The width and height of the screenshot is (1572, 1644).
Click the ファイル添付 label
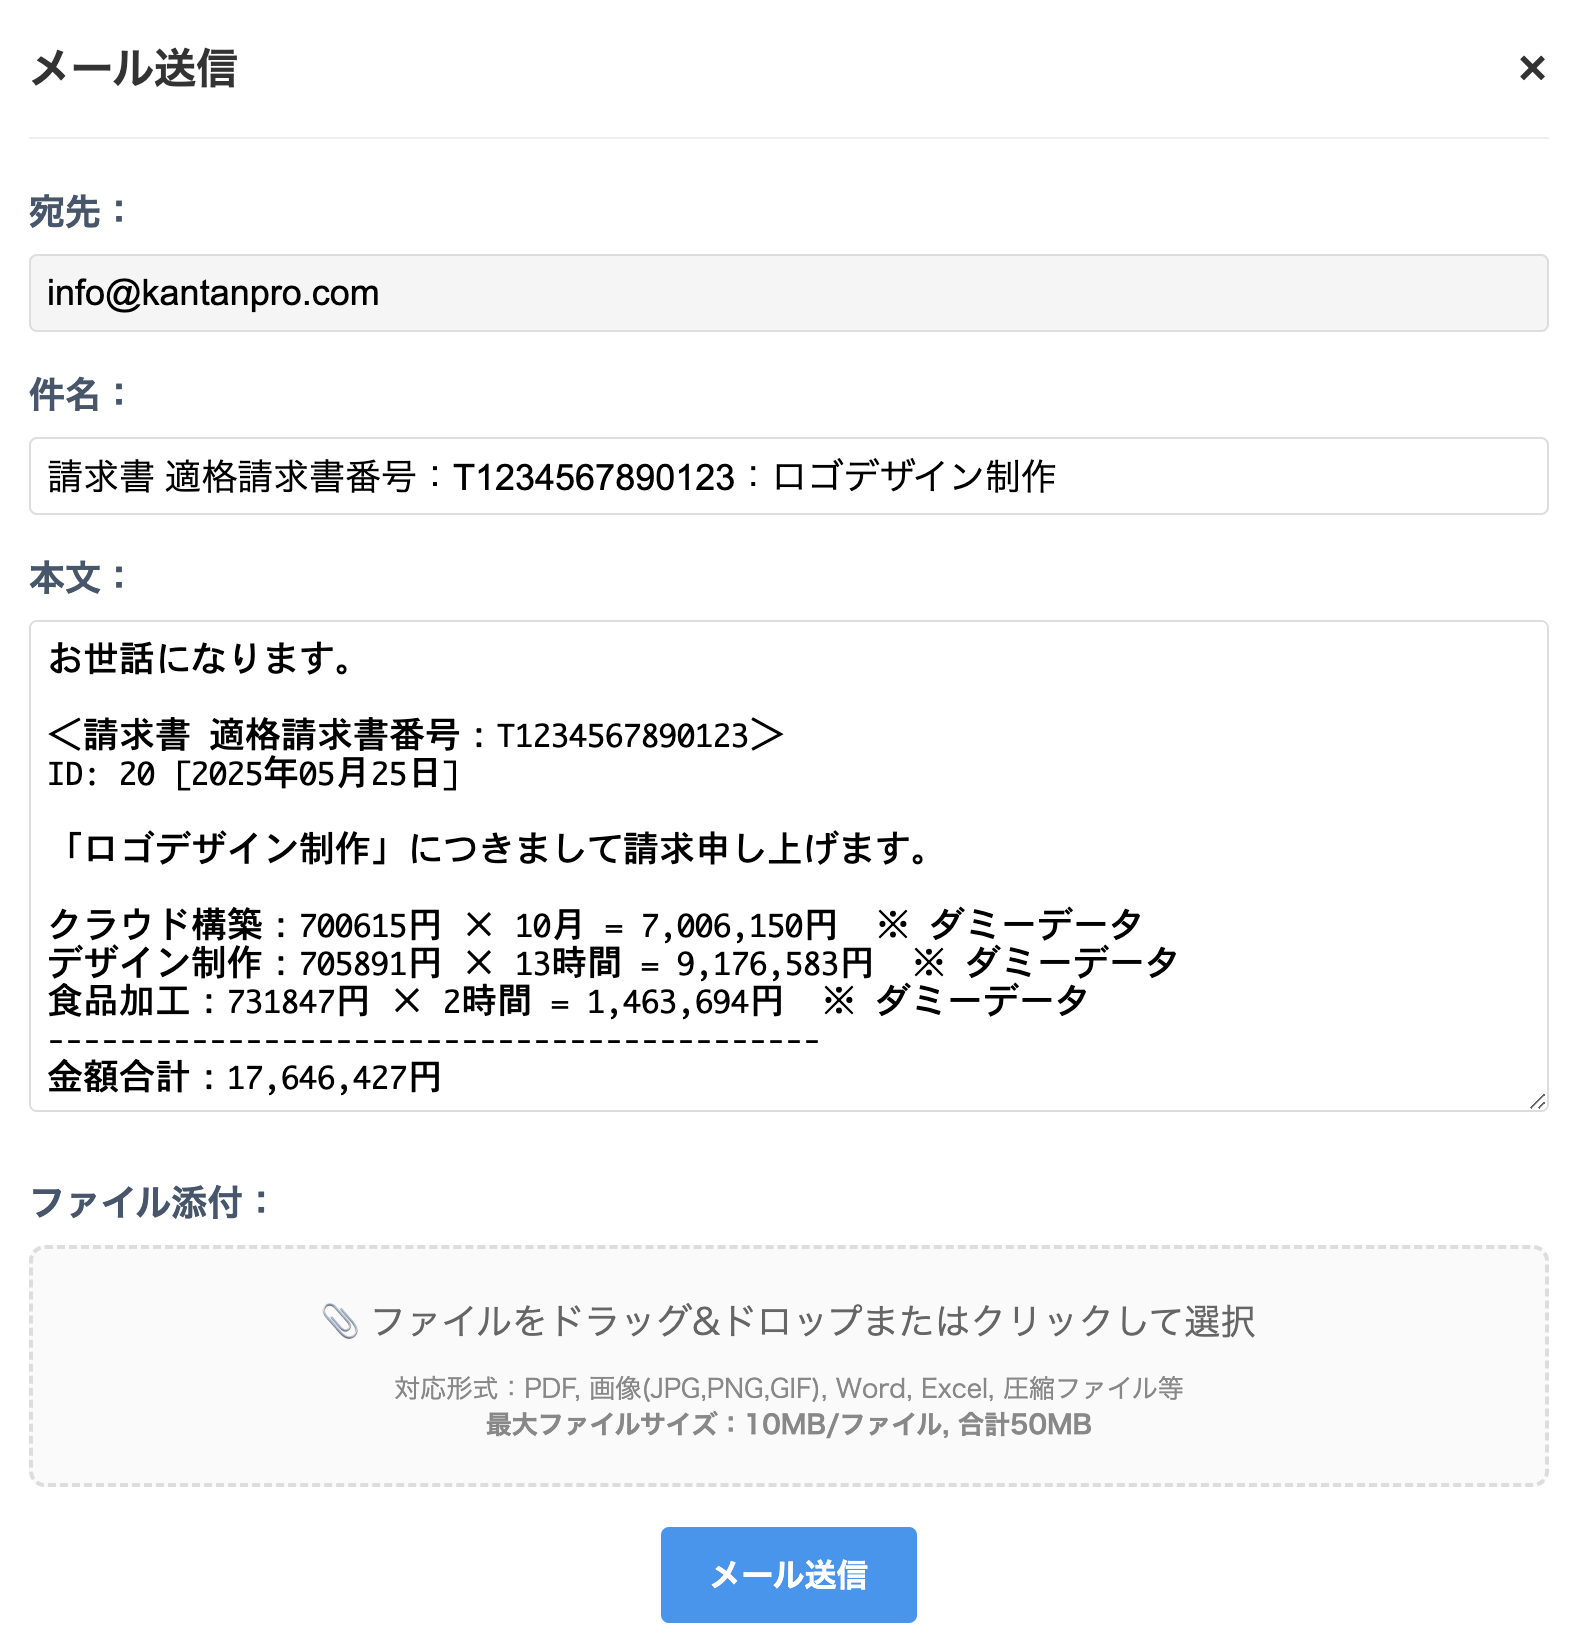click(x=150, y=1202)
